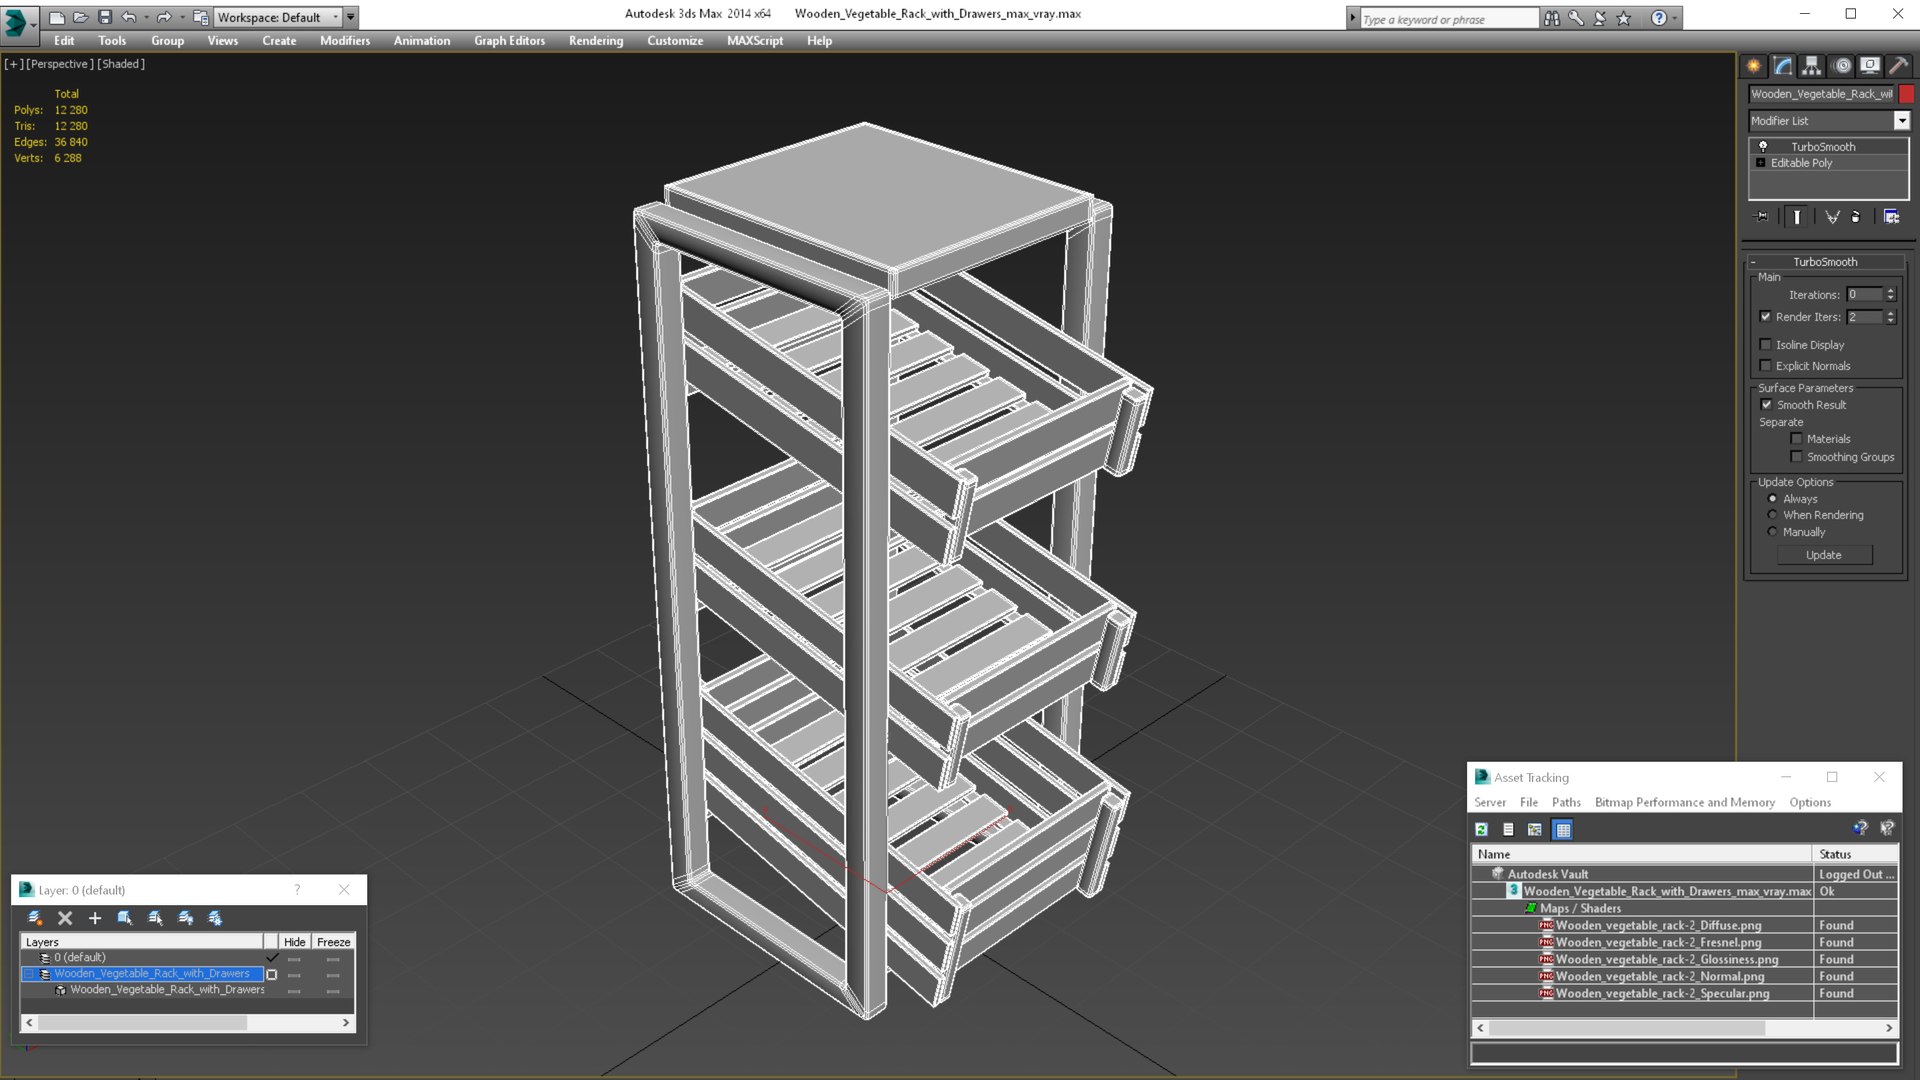Select Rendering menu from menu bar
Screen dimensions: 1920x1080
click(x=595, y=41)
